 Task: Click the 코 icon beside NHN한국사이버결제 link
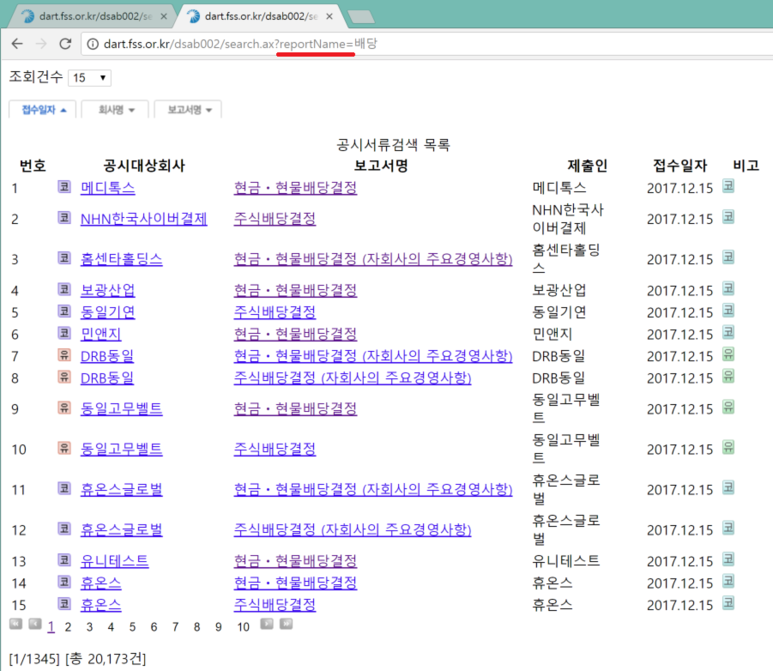click(x=64, y=217)
